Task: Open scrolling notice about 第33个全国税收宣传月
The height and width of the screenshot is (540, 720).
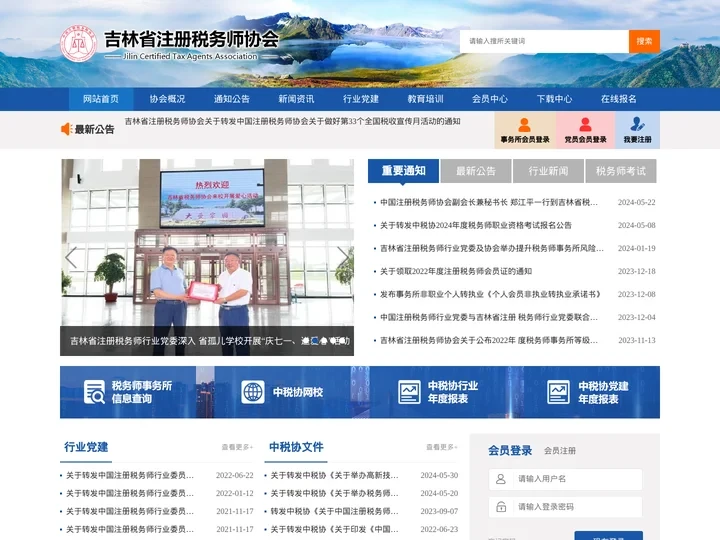Action: tap(292, 121)
